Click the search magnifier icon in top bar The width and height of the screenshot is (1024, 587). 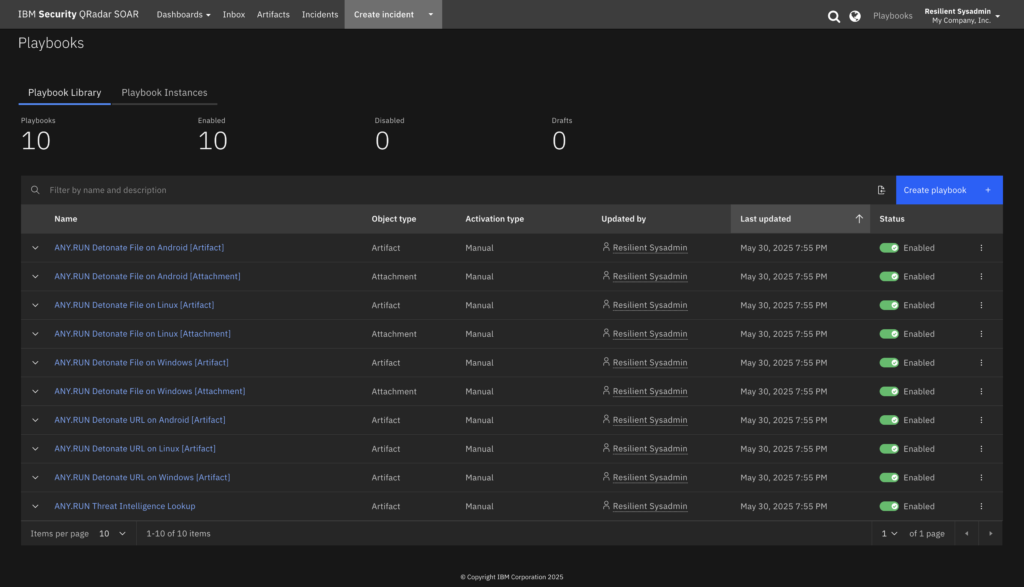click(x=834, y=16)
